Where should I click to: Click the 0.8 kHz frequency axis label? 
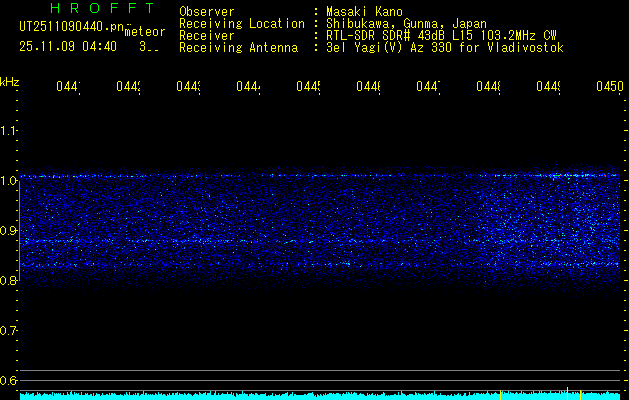pos(9,281)
